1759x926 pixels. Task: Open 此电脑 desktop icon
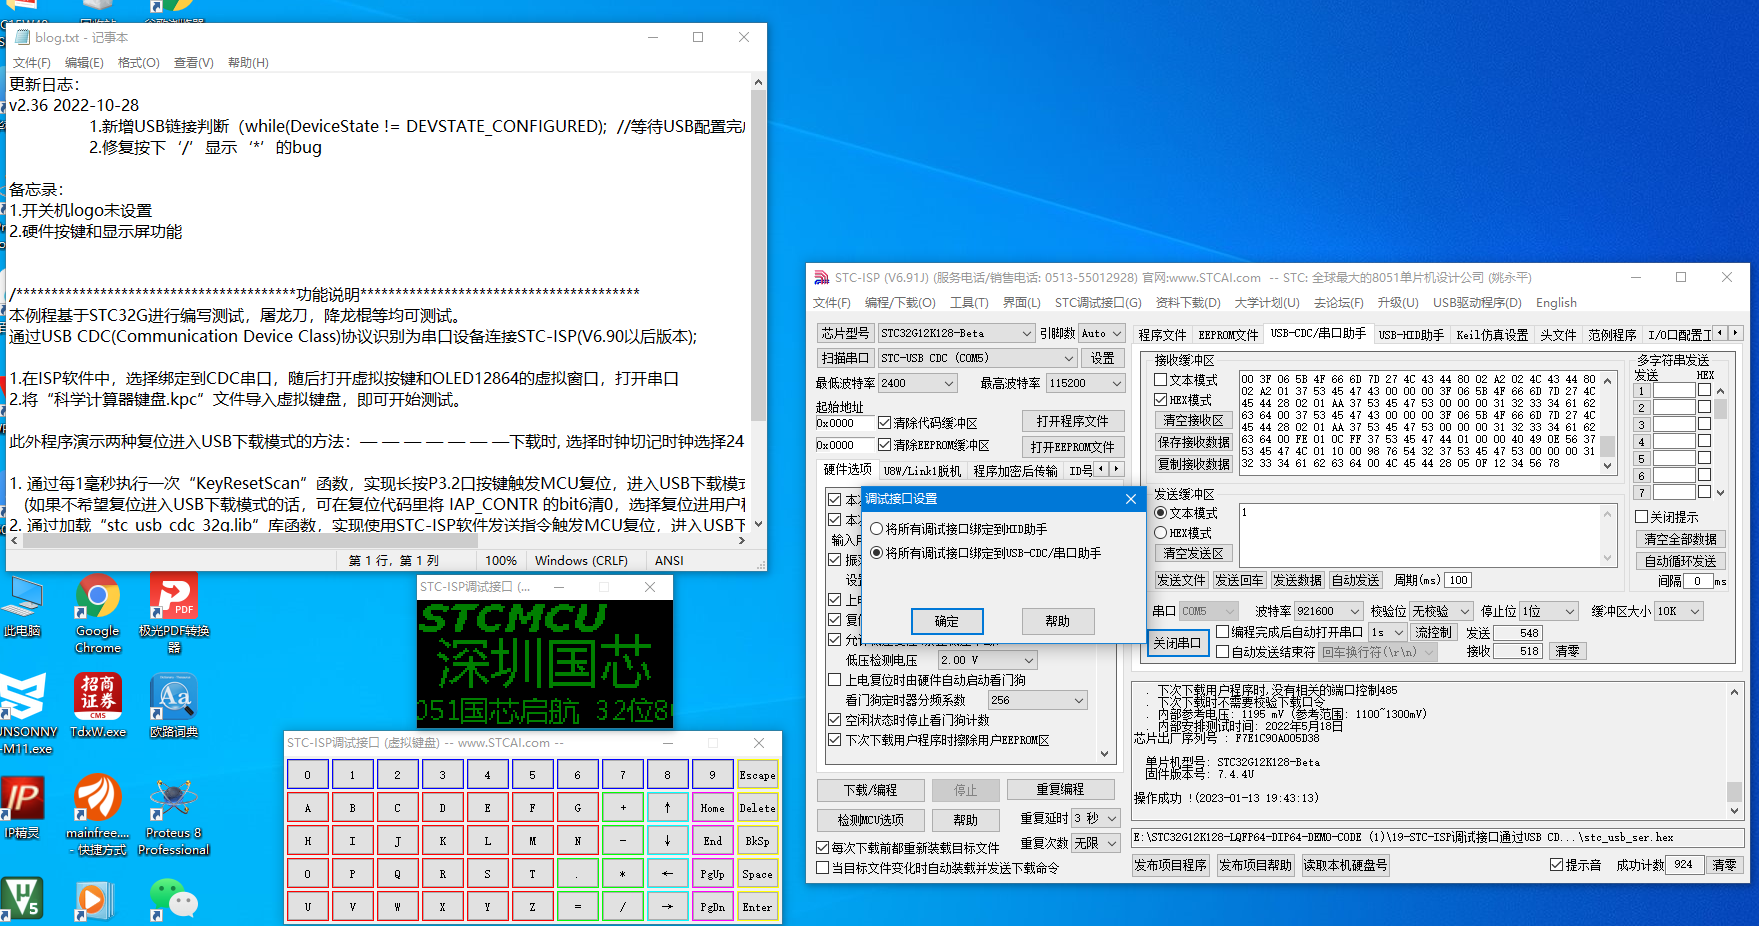pyautogui.click(x=22, y=608)
